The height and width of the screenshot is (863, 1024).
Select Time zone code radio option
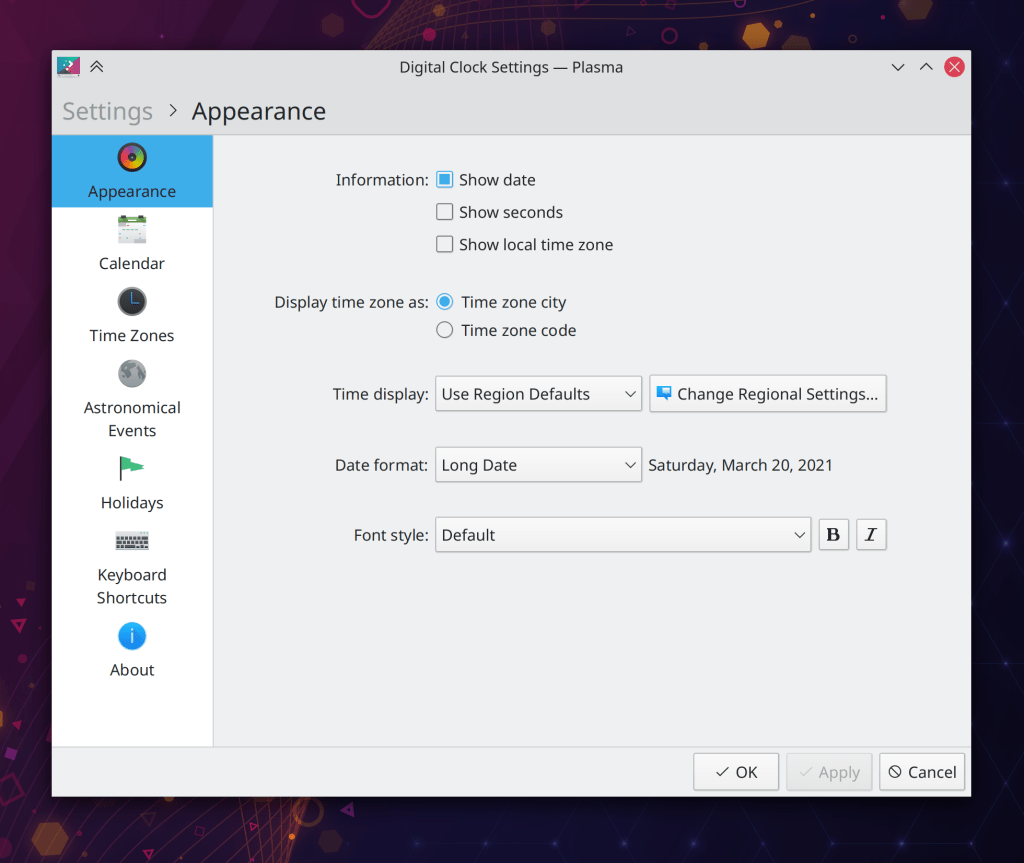coord(445,330)
